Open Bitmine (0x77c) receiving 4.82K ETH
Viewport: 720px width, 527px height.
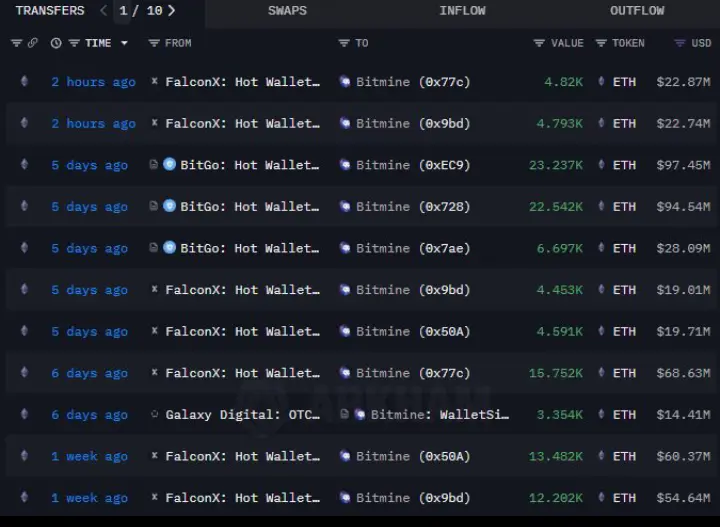tap(413, 82)
